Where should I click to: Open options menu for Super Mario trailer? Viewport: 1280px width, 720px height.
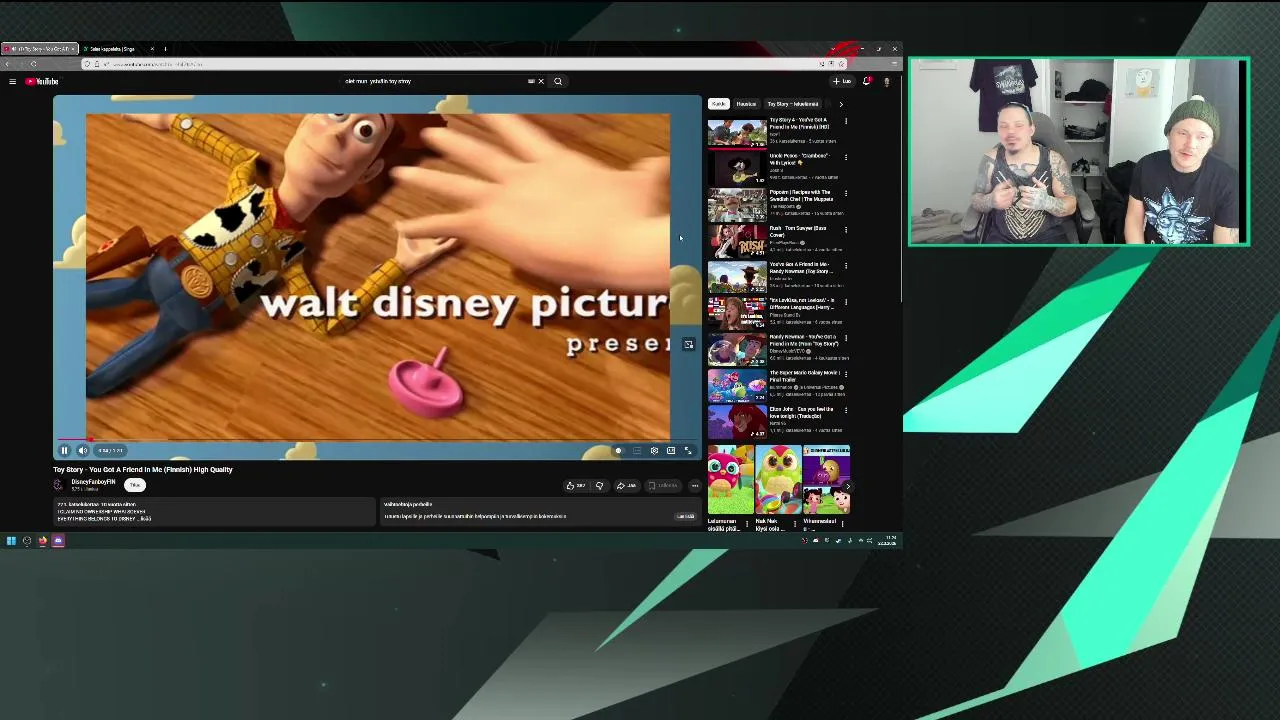846,373
